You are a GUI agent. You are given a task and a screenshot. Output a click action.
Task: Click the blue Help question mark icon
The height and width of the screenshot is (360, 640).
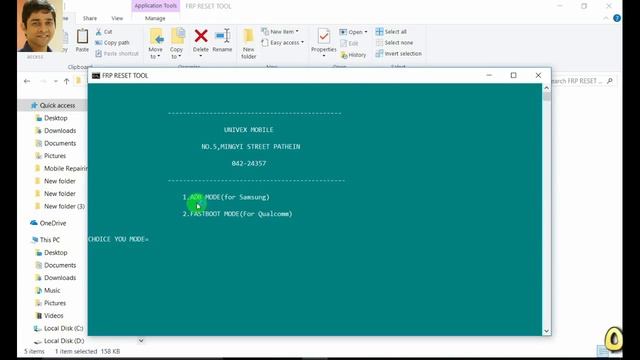(617, 18)
